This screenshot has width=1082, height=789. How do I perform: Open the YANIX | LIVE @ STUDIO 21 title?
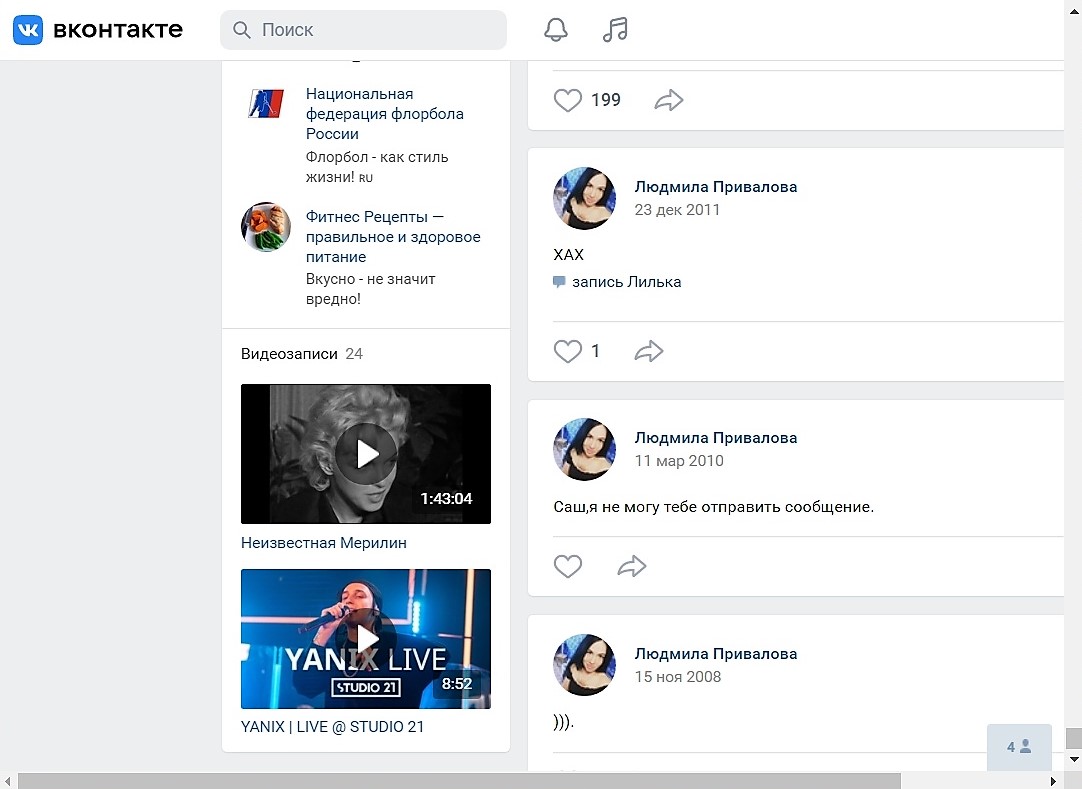point(332,727)
